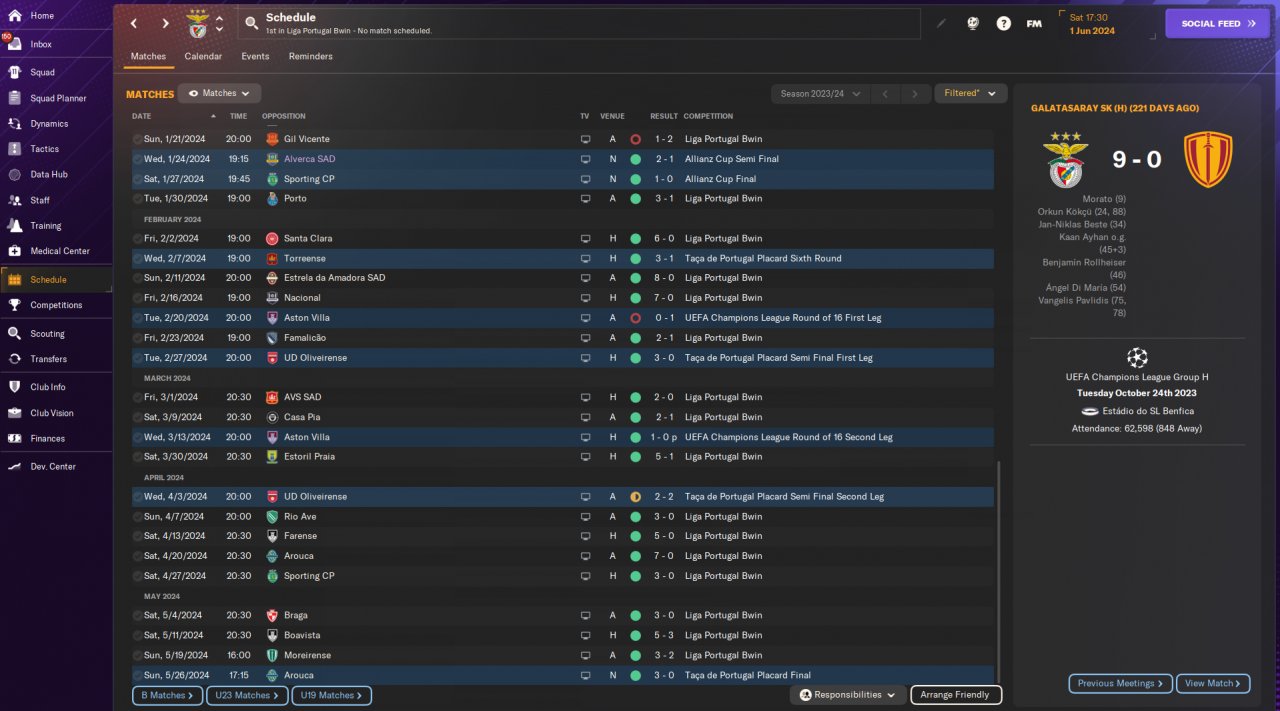Image resolution: width=1280 pixels, height=711 pixels.
Task: Toggle selection circle for Alverca SAD match
Action: (138, 159)
